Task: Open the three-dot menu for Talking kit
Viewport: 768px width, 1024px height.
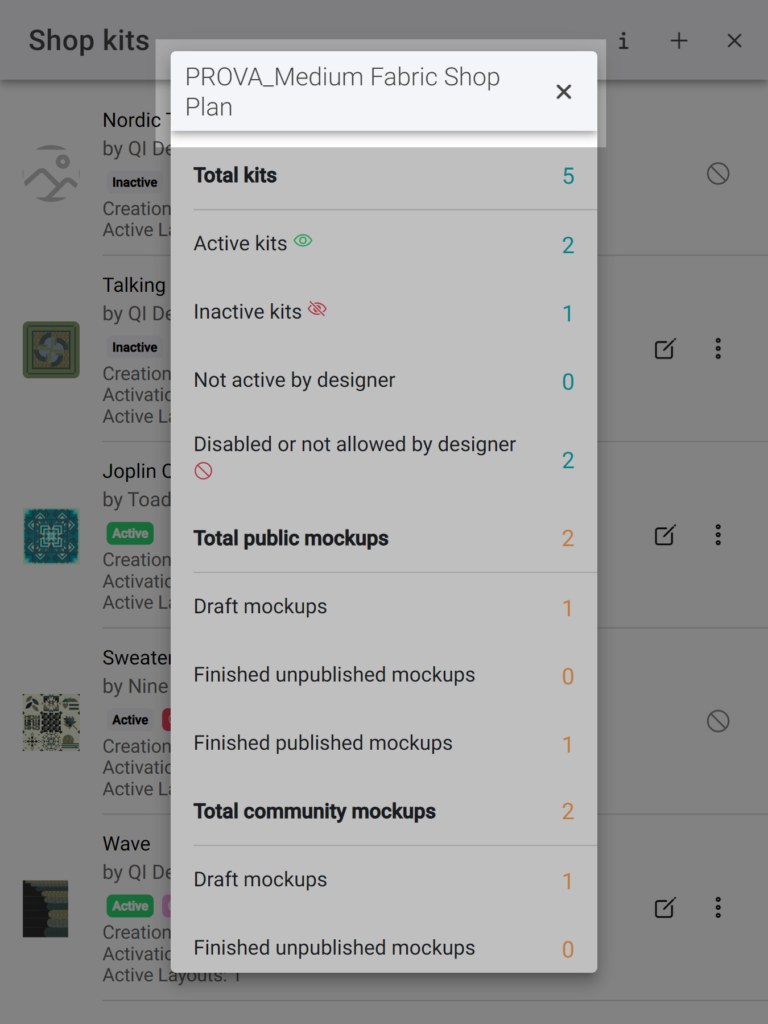Action: pos(718,349)
